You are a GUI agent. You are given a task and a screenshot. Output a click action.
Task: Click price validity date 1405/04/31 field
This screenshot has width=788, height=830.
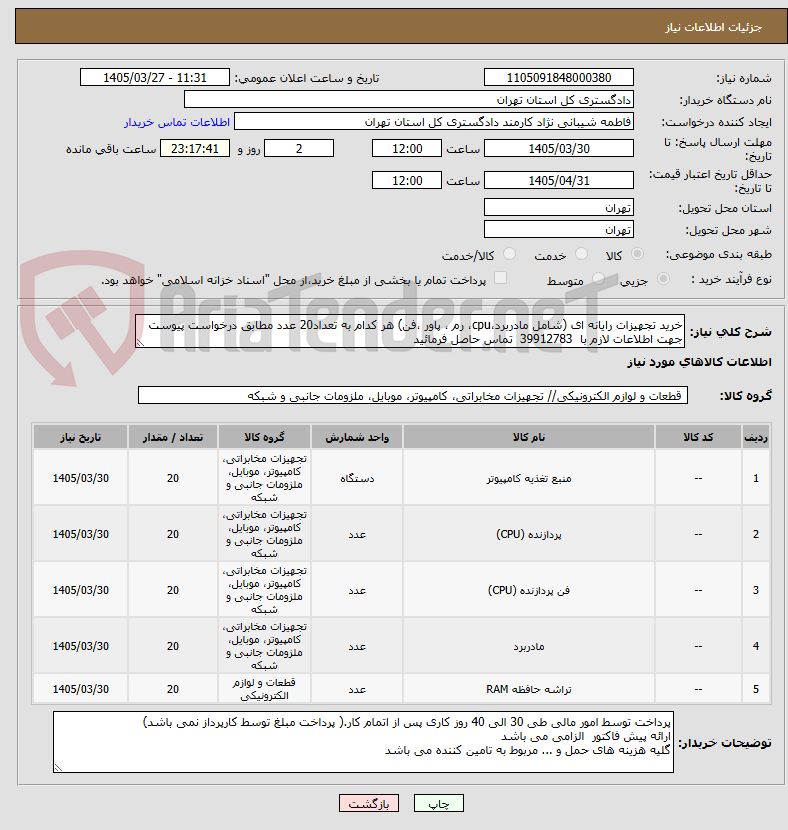point(559,181)
